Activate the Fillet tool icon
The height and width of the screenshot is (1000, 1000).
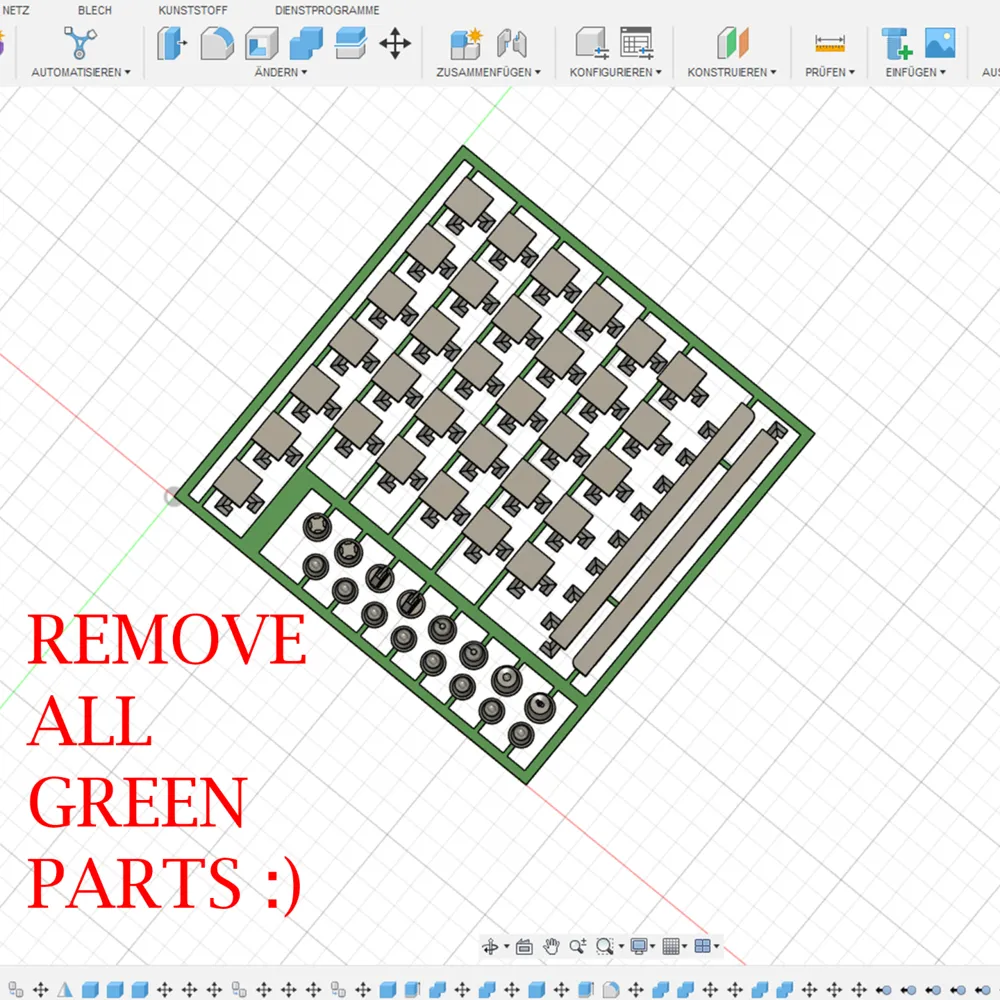(217, 43)
